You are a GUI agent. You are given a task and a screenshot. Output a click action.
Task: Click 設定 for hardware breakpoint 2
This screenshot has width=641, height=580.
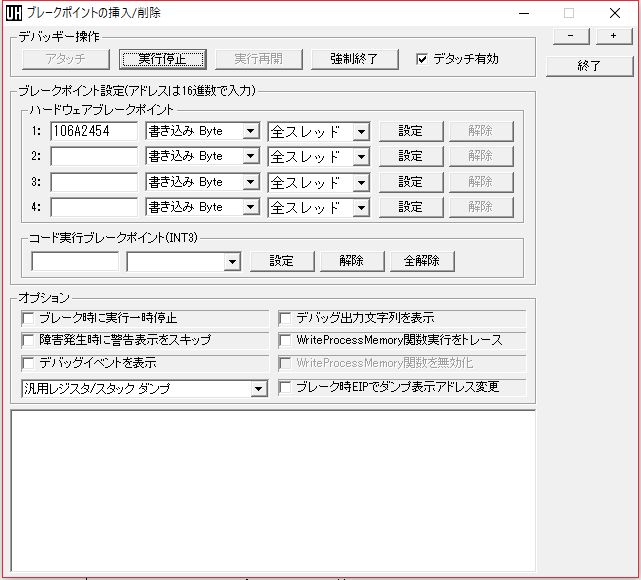[411, 157]
